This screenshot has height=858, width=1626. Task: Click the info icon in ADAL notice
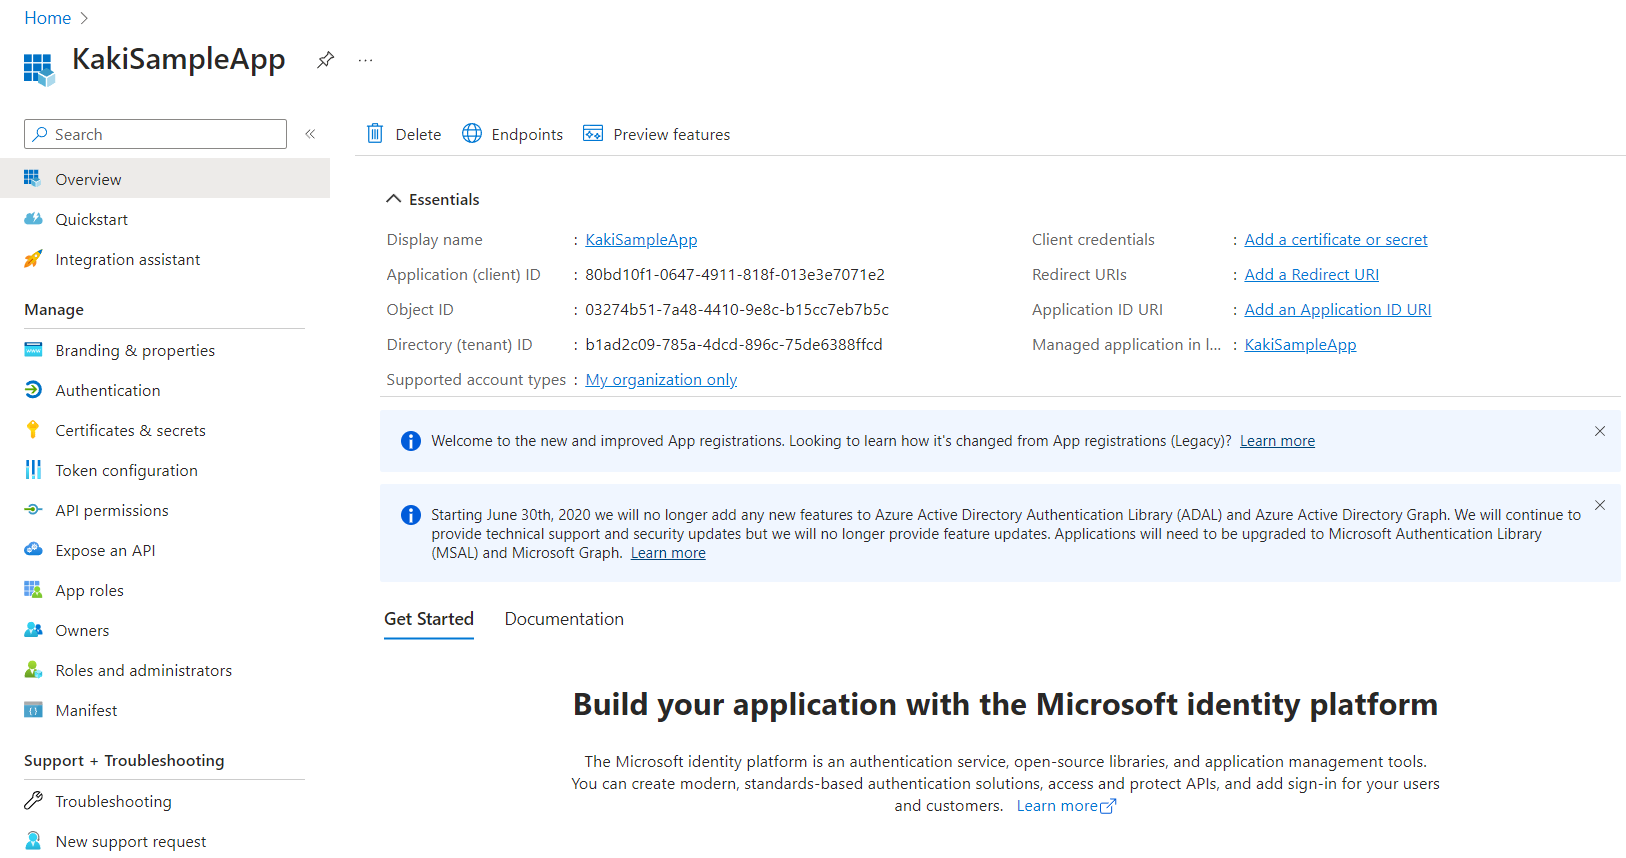[410, 515]
